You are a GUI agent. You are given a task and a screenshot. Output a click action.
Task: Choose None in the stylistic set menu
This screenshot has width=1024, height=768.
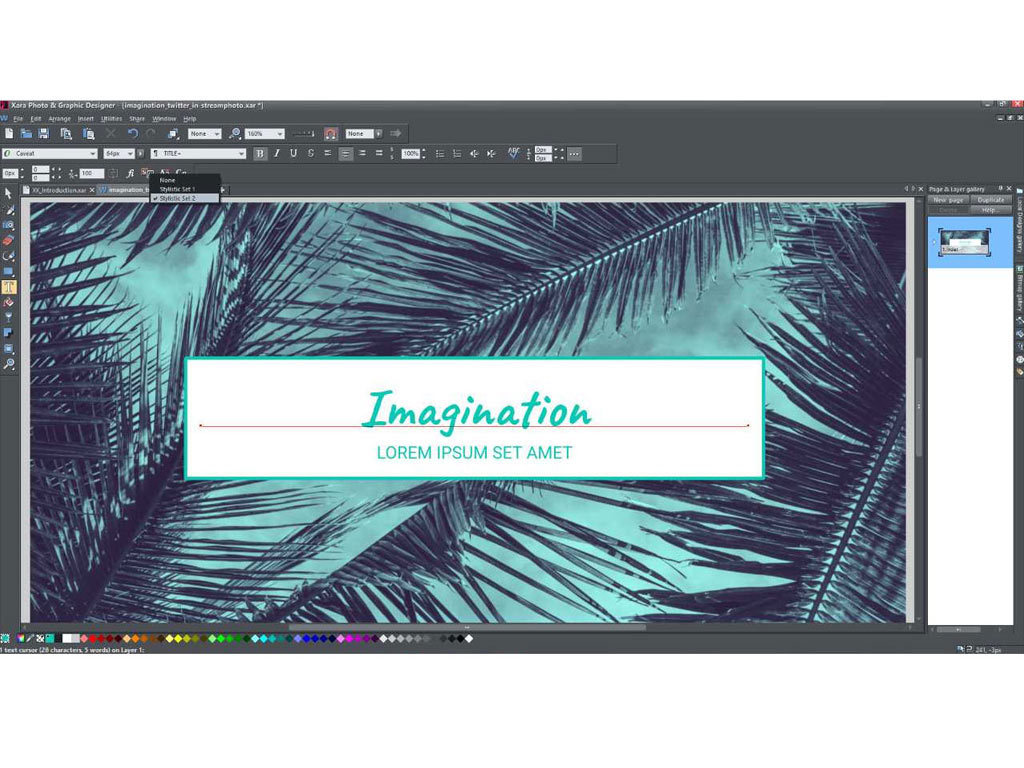coord(185,180)
